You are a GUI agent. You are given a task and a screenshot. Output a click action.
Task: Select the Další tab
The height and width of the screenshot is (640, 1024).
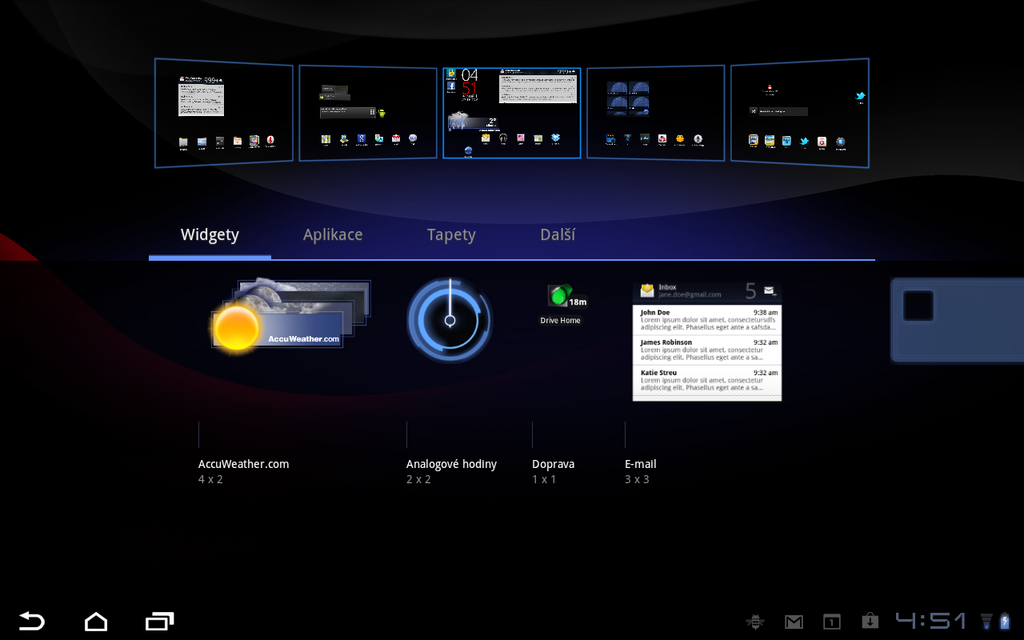(x=557, y=235)
